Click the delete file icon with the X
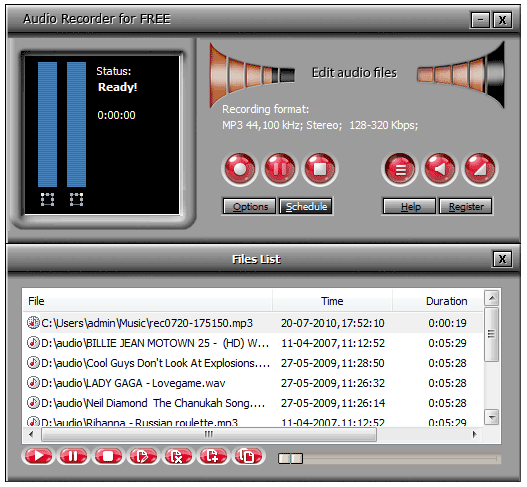The image size is (527, 487). pyautogui.click(x=178, y=456)
